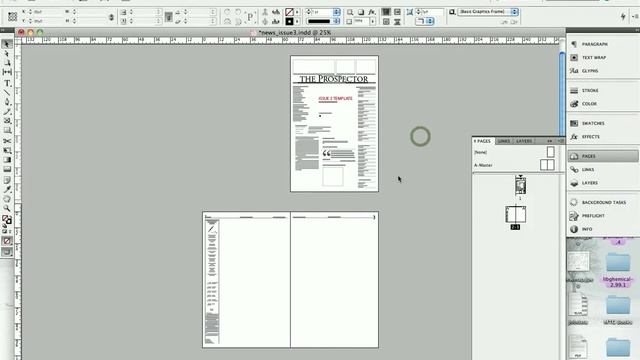Select the Page tool
640x360 pixels.
[x=7, y=63]
